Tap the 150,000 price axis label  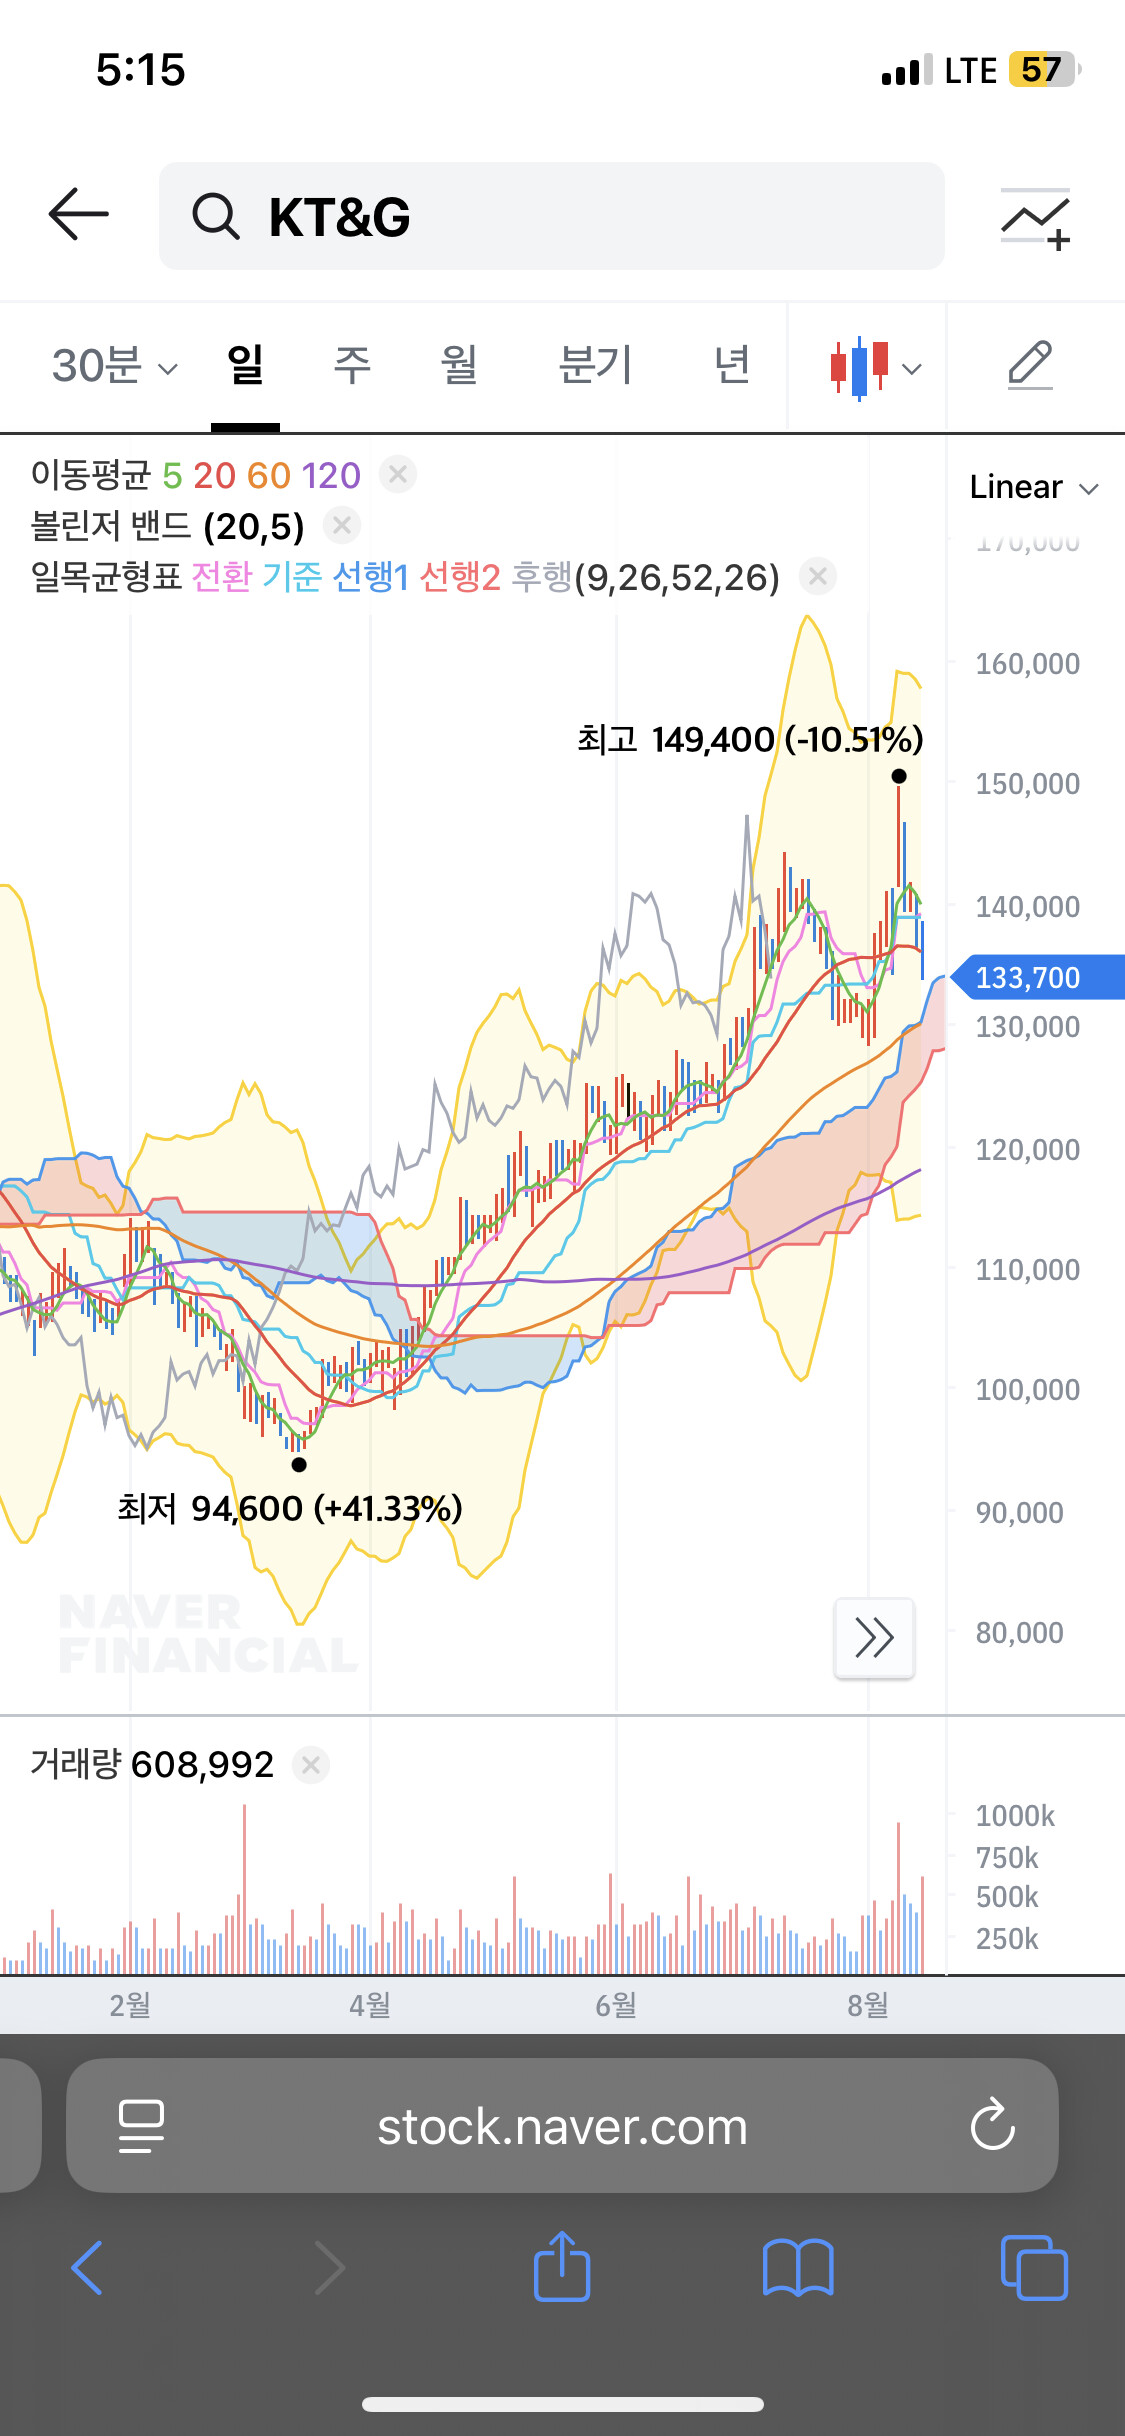pos(1028,784)
